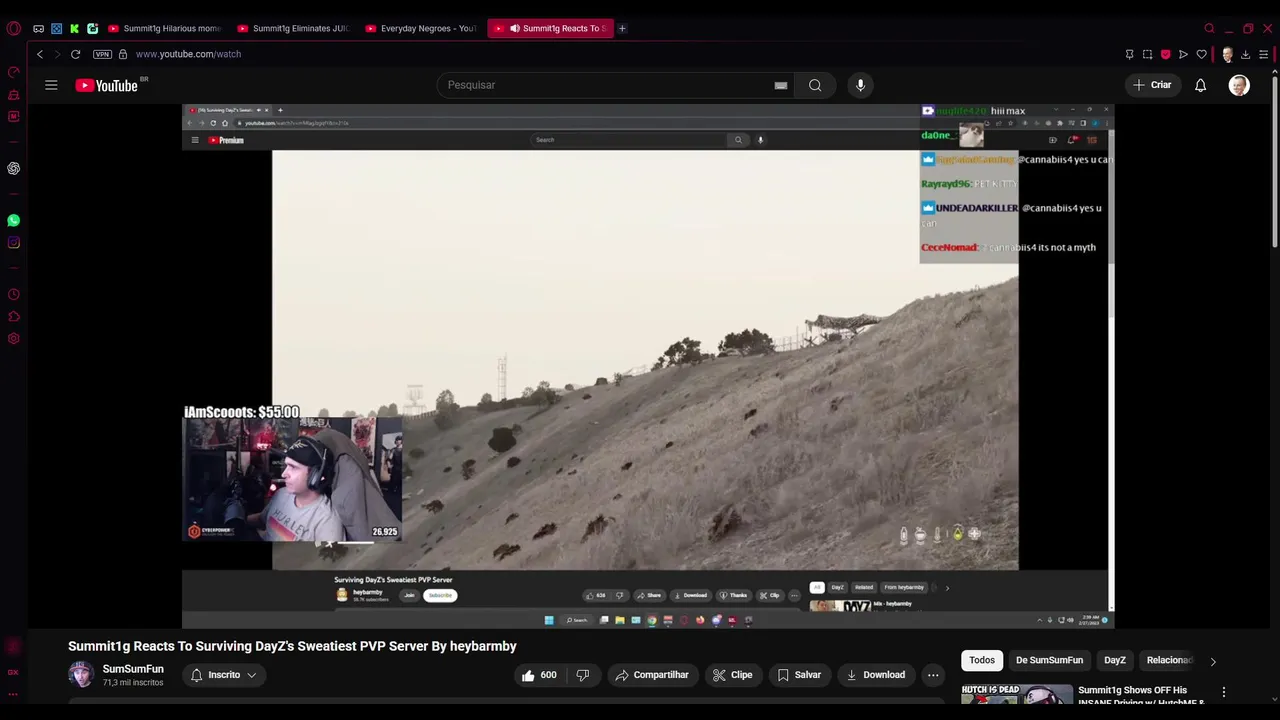Go to YouTube home via logo
Viewport: 1280px width, 720px height.
[x=107, y=85]
